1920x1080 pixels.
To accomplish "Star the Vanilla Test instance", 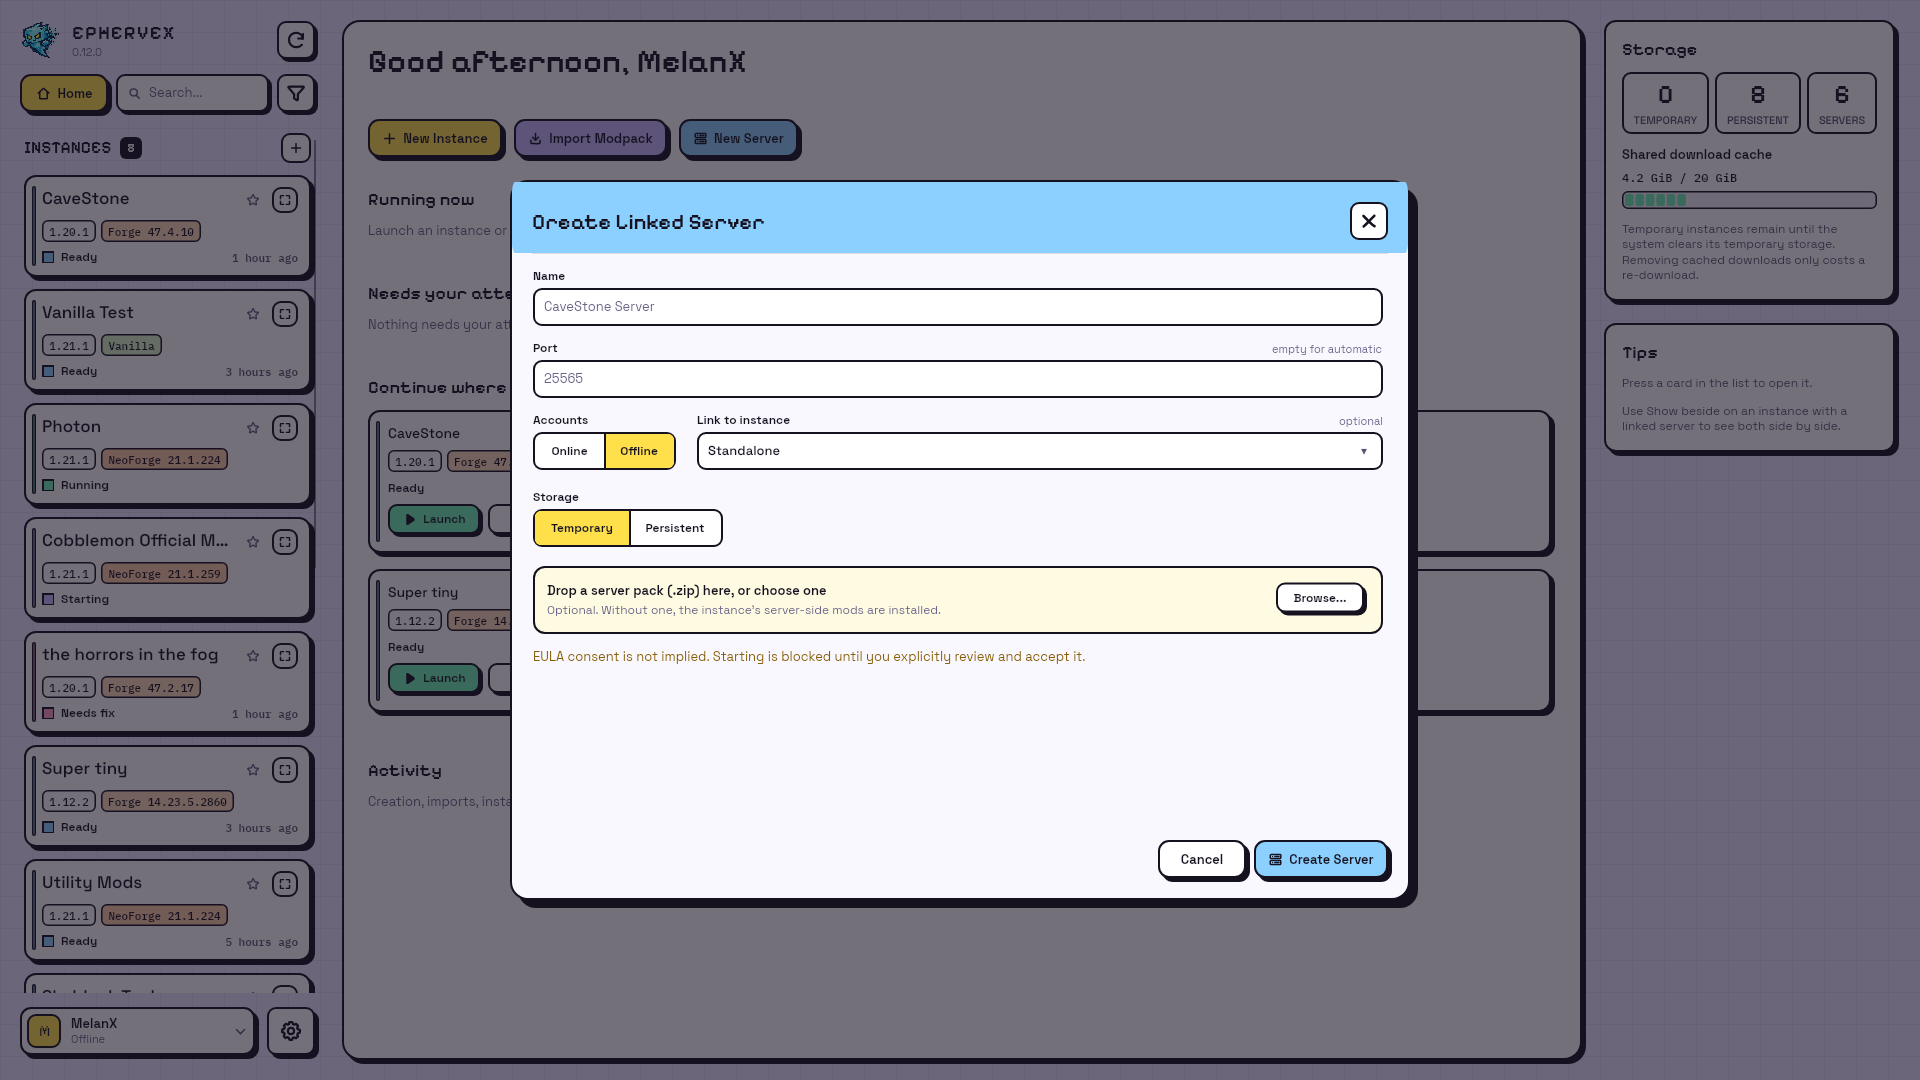I will (x=253, y=314).
